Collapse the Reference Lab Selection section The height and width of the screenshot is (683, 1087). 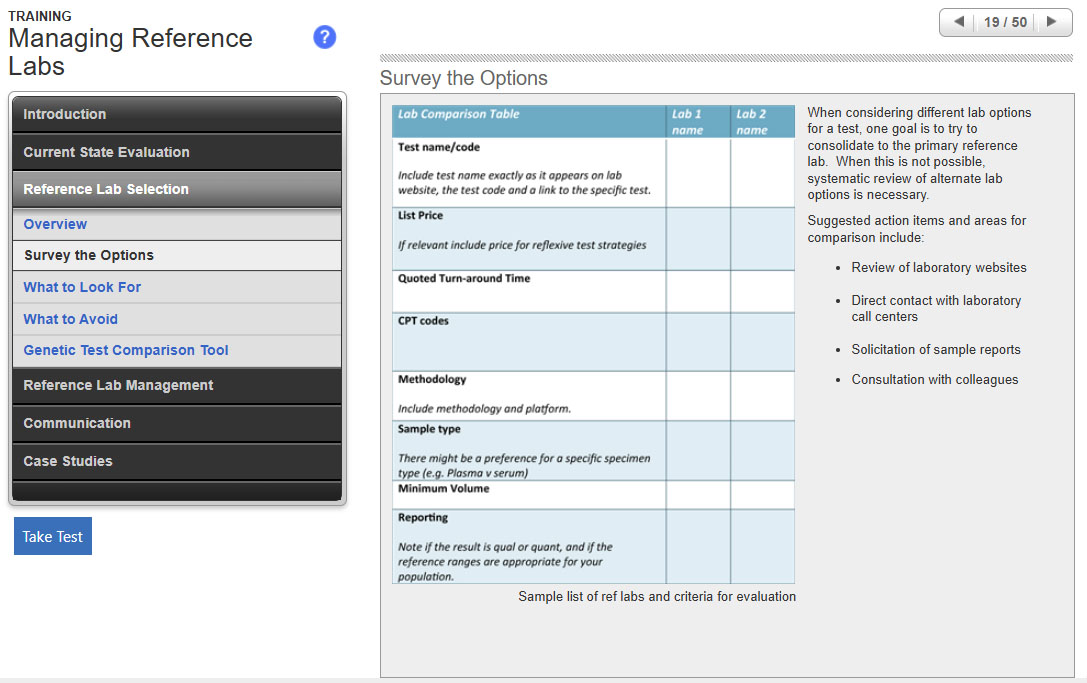pyautogui.click(x=177, y=189)
